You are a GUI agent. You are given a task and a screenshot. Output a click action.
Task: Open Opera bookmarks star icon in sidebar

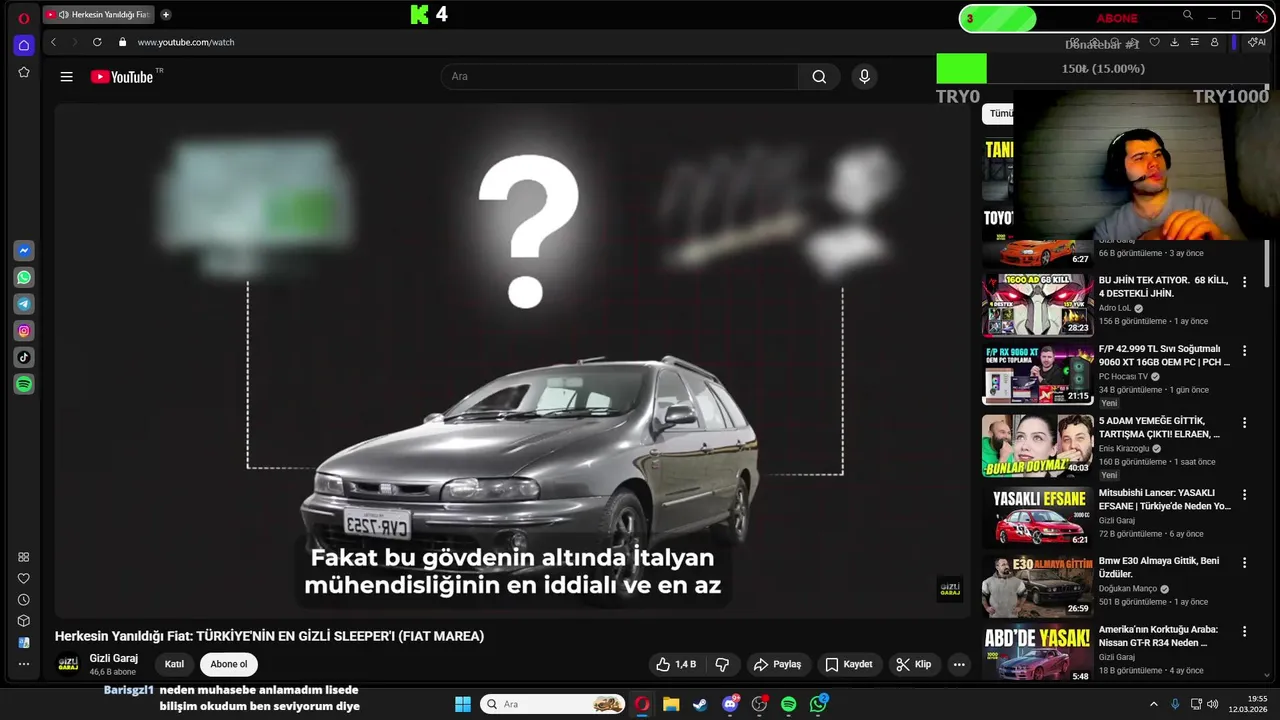[x=24, y=73]
